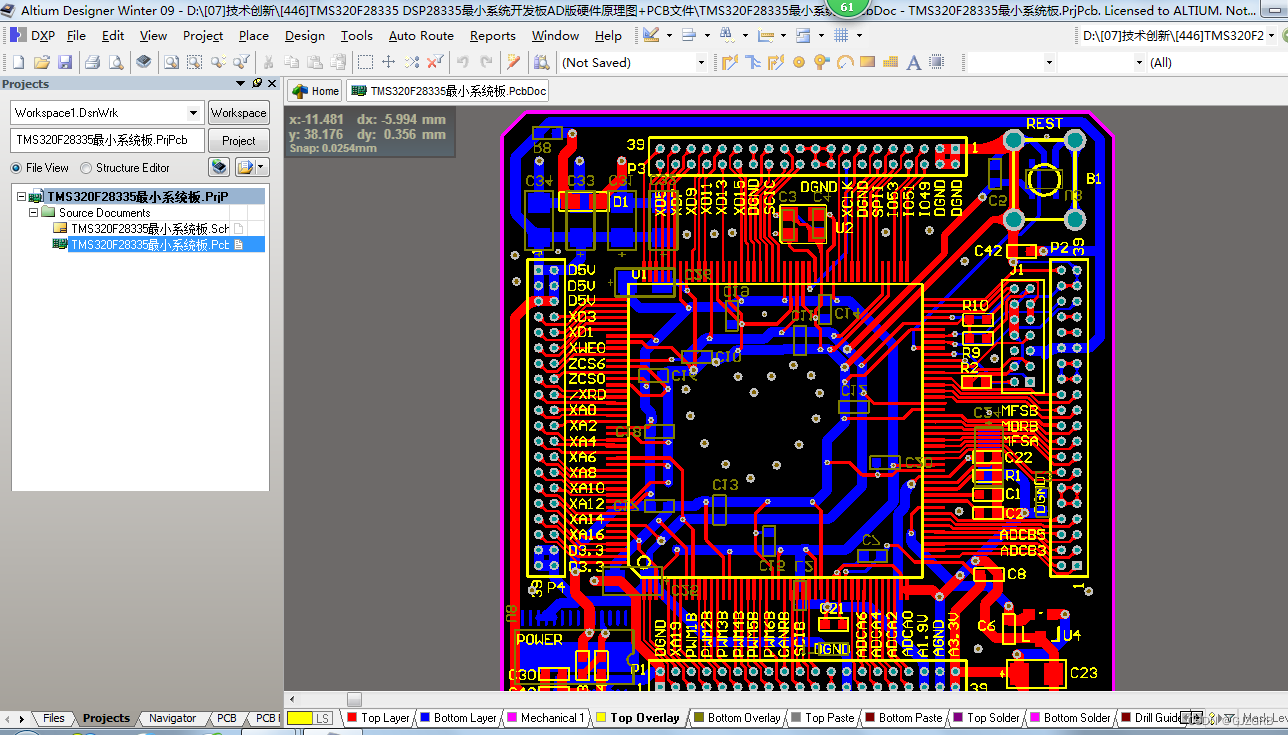Viewport: 1288px width, 735px height.
Task: Open the document path dropdown arrow
Action: [x=1272, y=36]
